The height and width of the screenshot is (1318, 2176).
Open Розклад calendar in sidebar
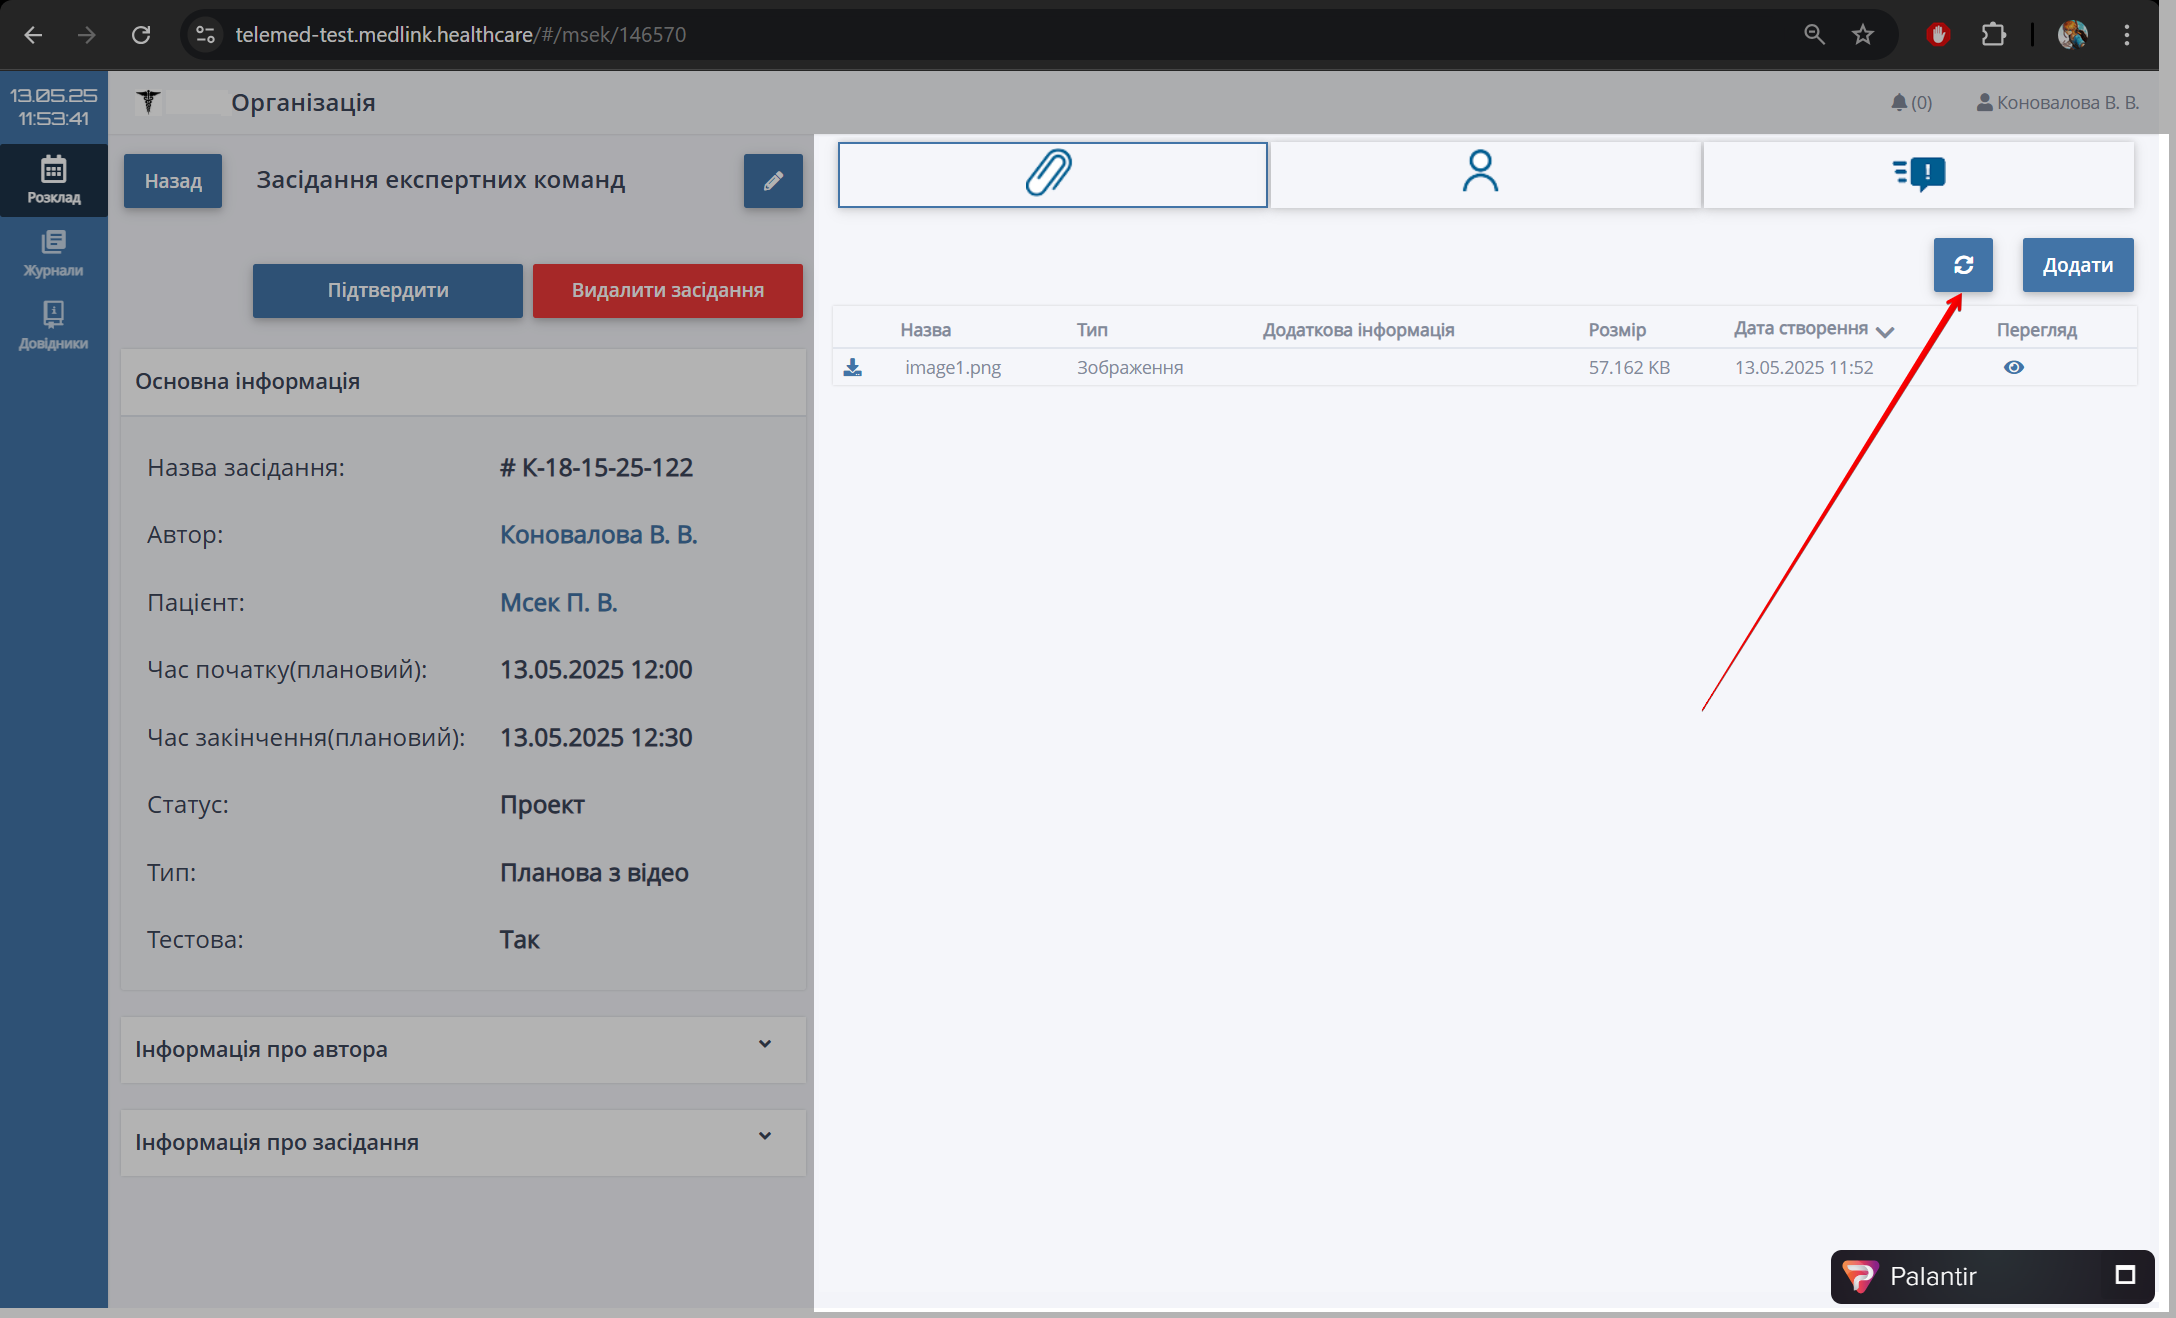tap(54, 180)
